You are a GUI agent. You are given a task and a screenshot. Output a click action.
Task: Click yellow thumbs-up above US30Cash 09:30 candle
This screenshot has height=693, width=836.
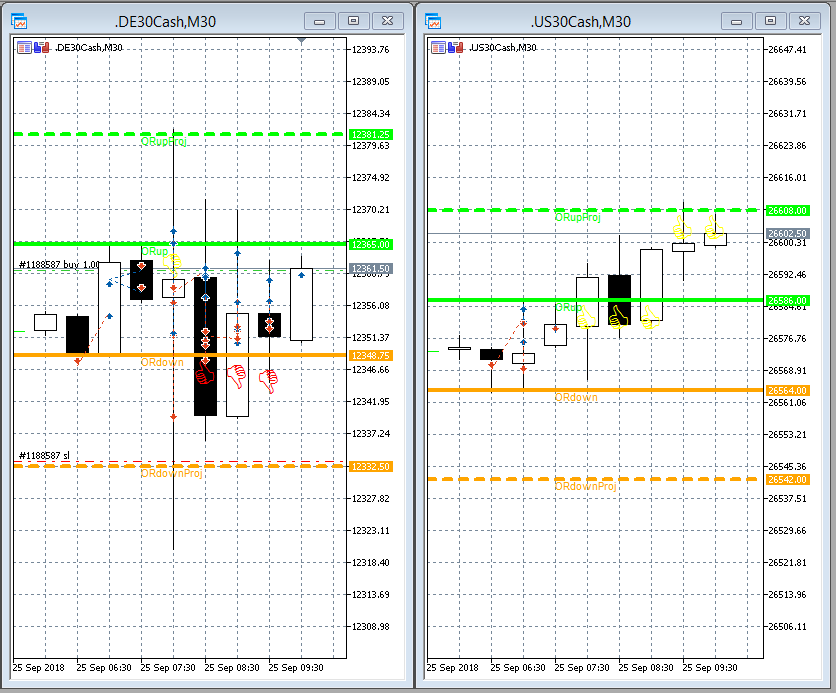[x=682, y=227]
